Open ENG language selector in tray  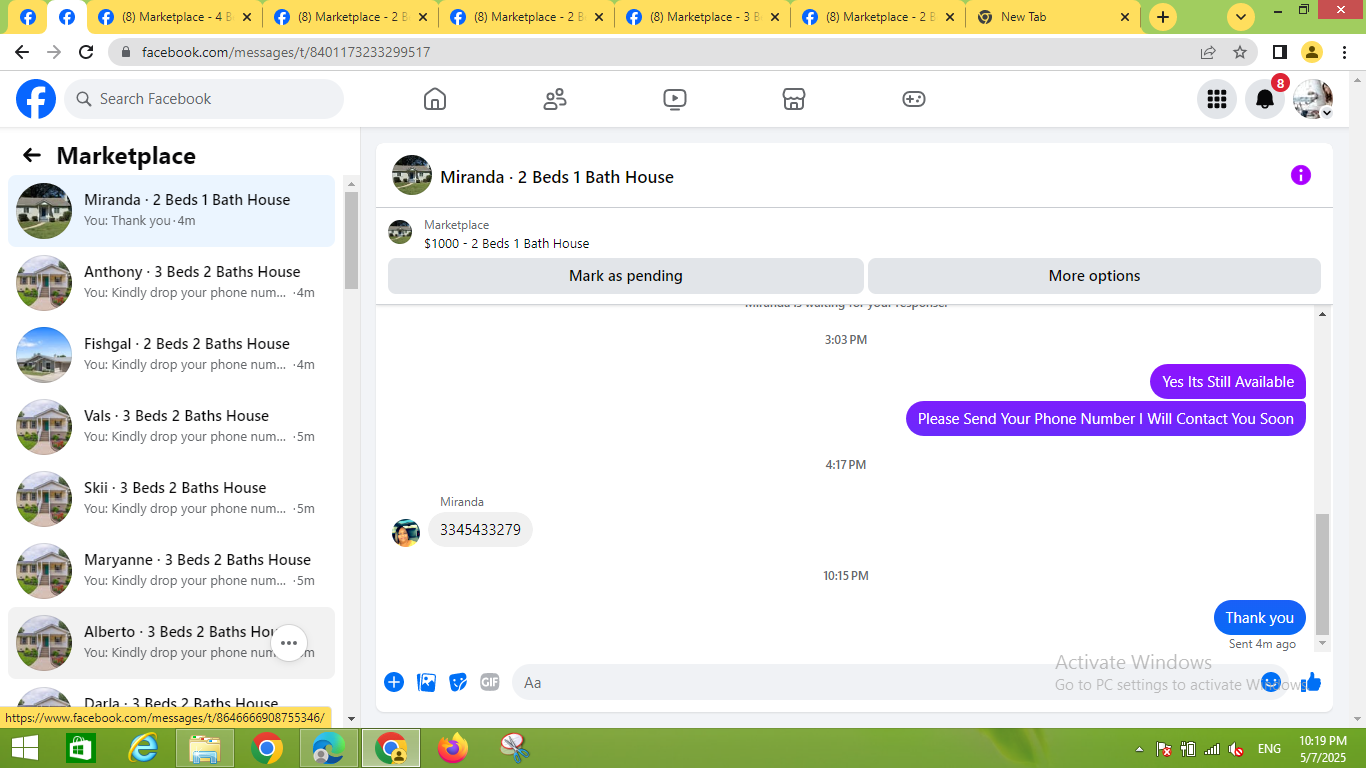pyautogui.click(x=1269, y=749)
